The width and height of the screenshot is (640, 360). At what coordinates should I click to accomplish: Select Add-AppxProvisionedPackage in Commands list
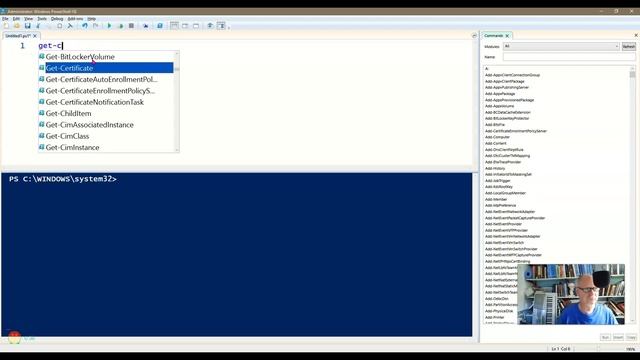[509, 100]
